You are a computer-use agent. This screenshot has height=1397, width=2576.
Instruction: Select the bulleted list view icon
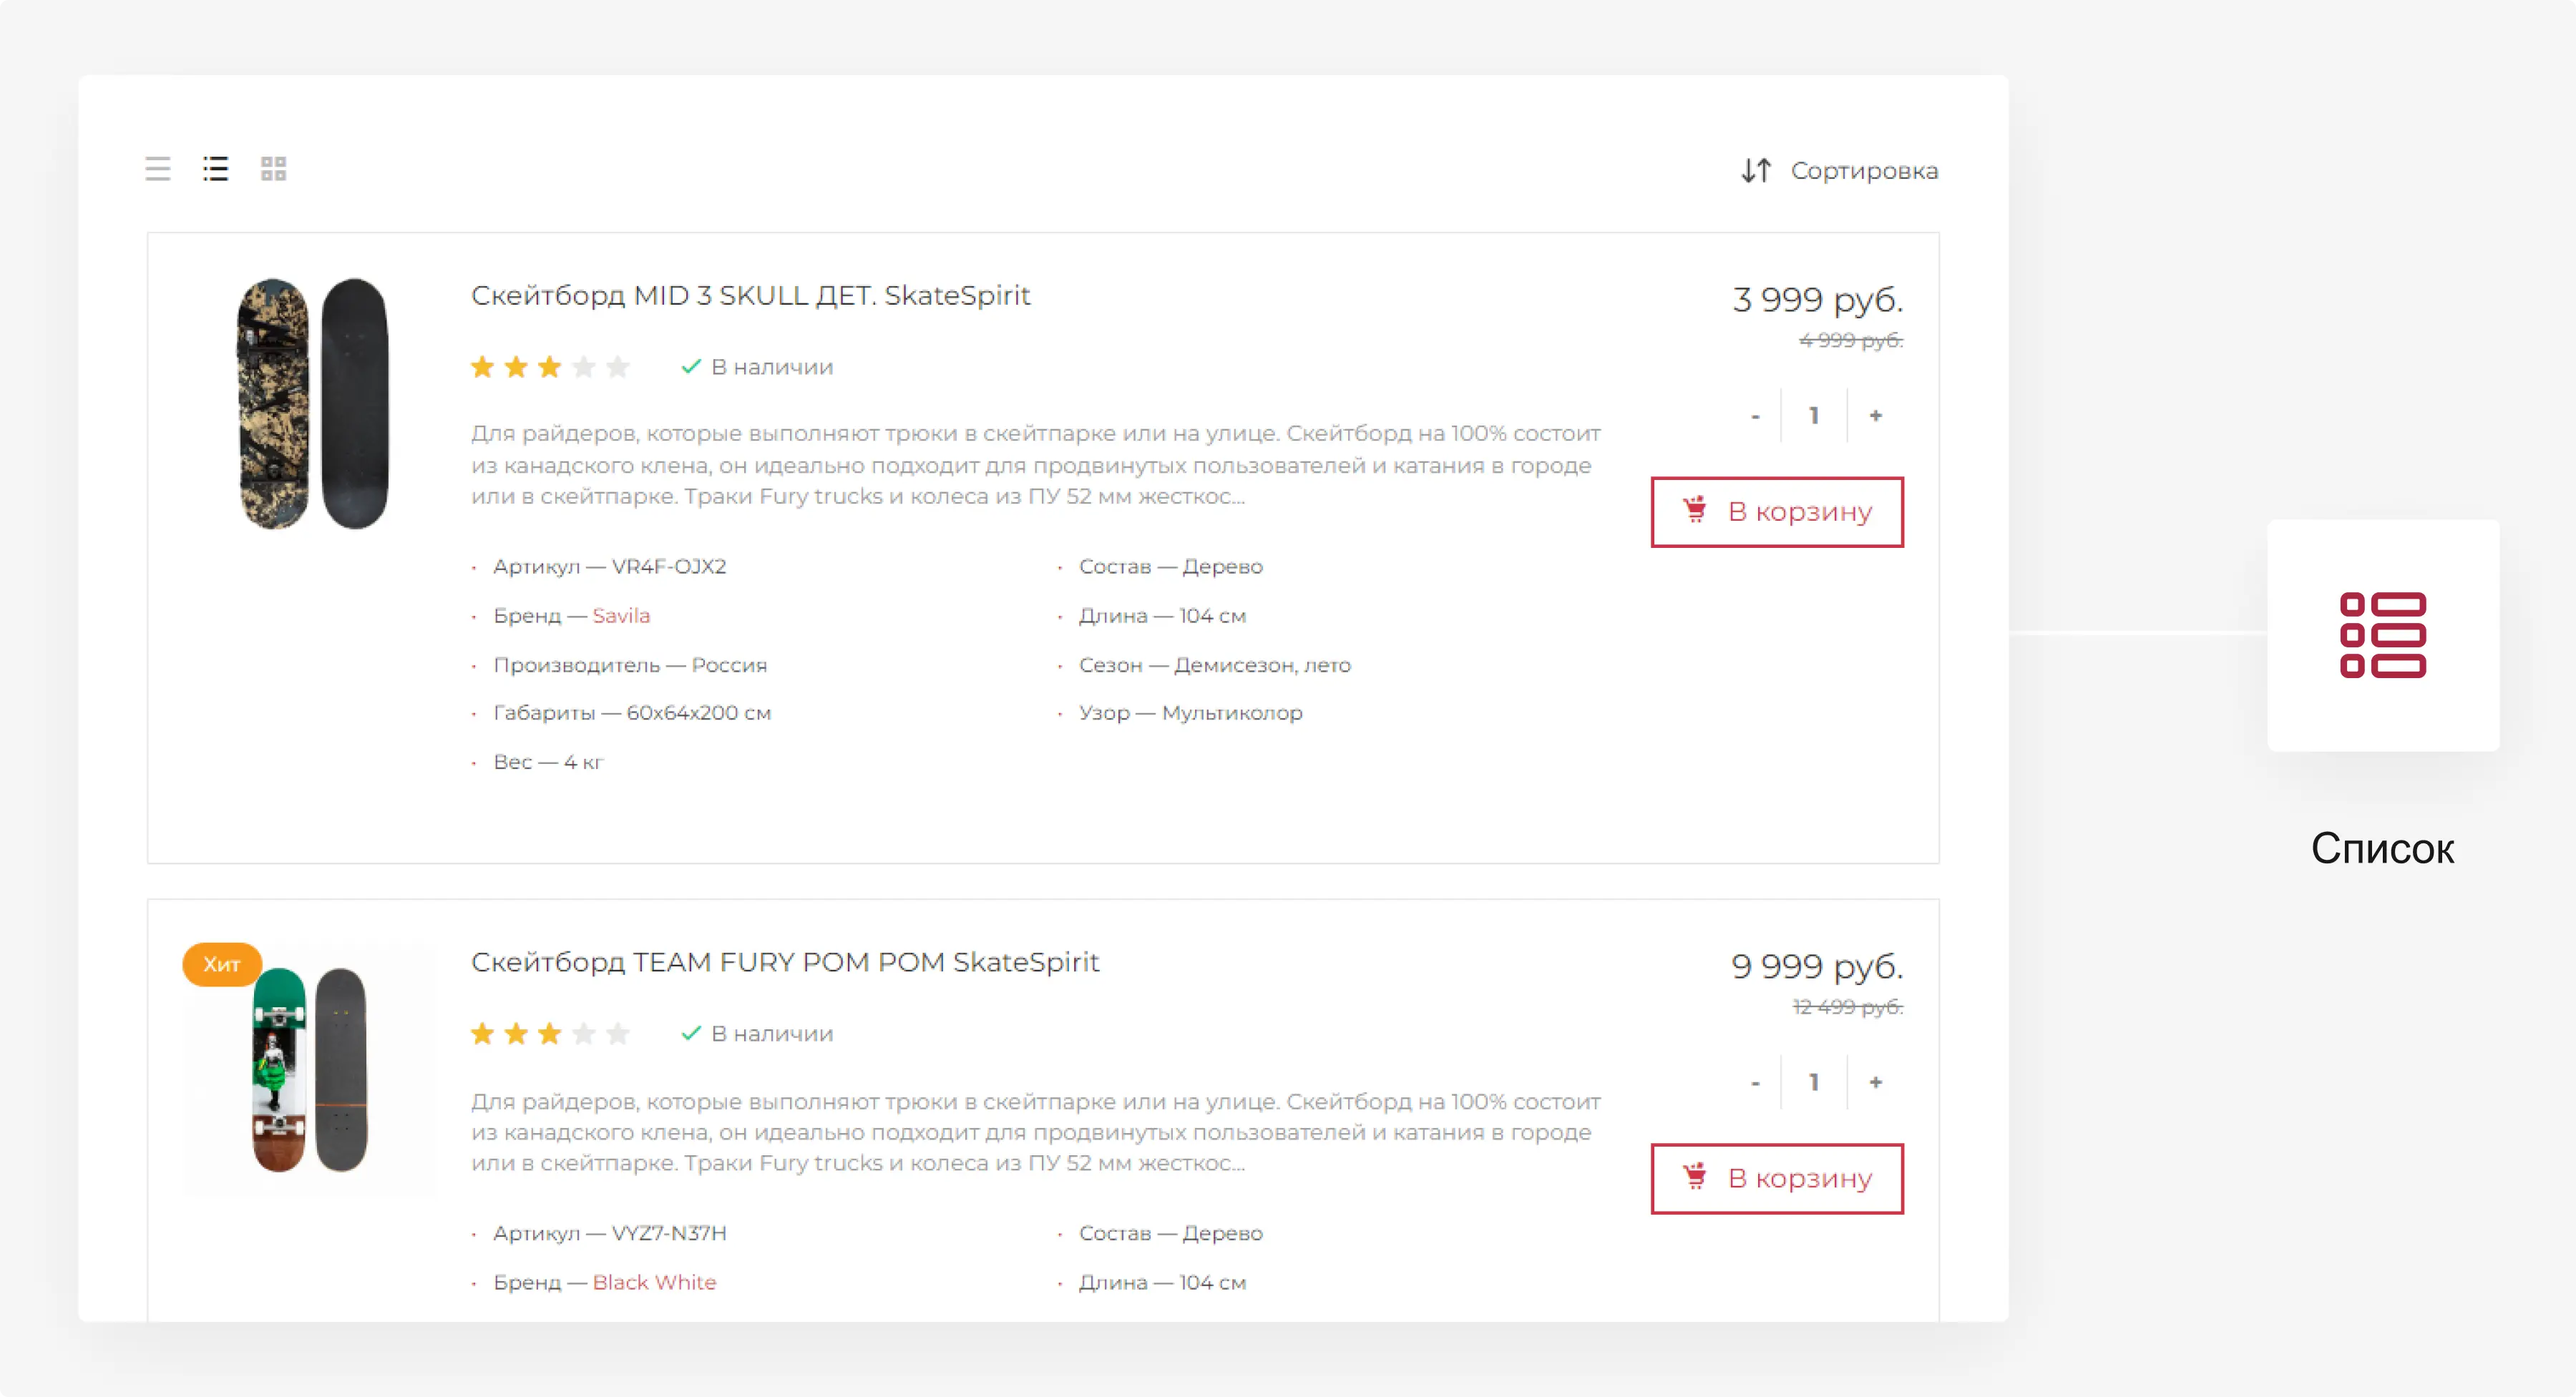215,169
